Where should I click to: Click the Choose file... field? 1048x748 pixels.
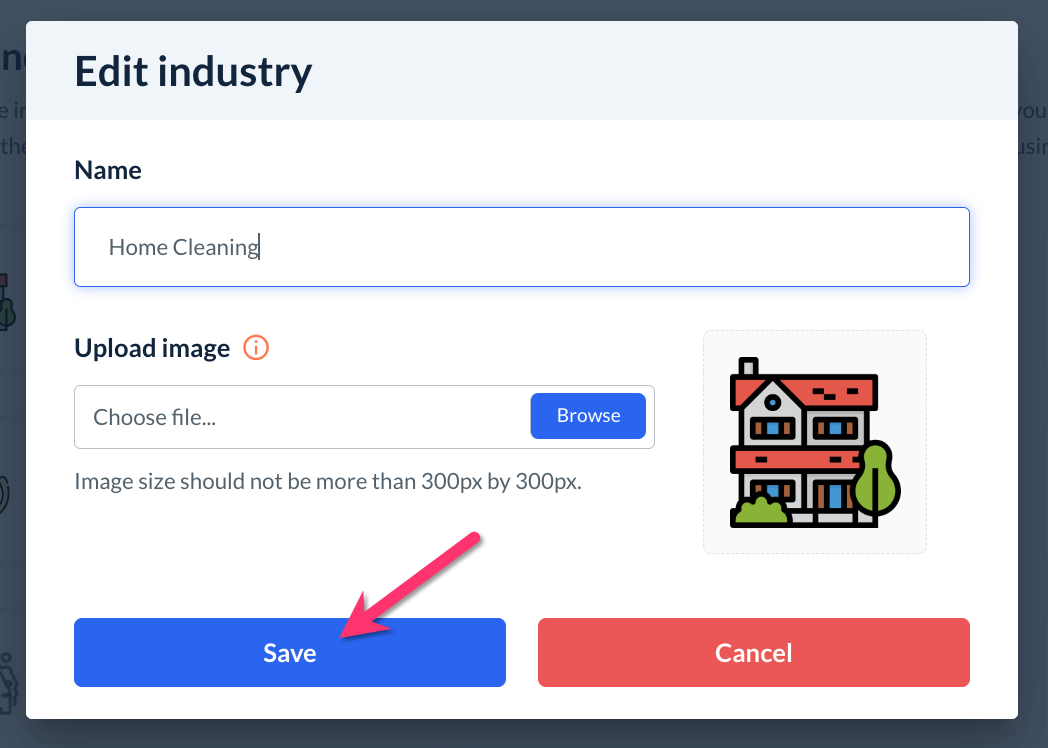300,417
